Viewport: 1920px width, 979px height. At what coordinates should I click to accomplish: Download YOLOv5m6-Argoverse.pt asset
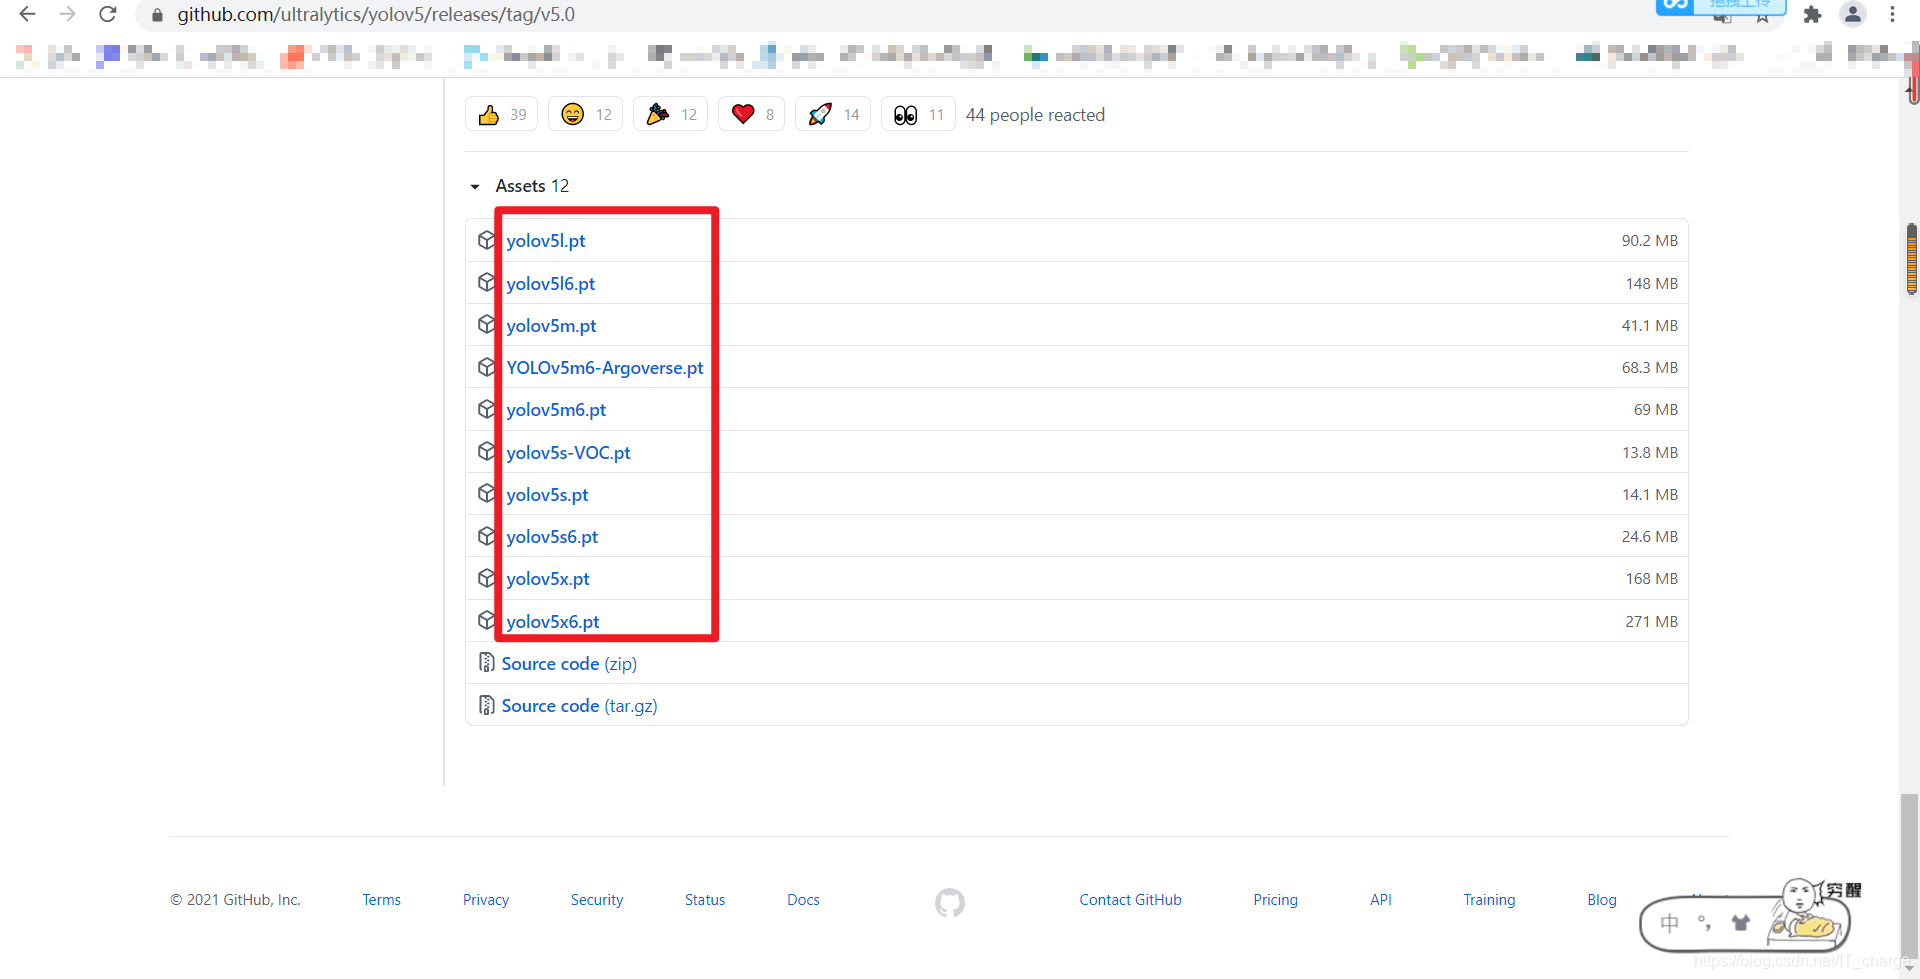point(605,368)
